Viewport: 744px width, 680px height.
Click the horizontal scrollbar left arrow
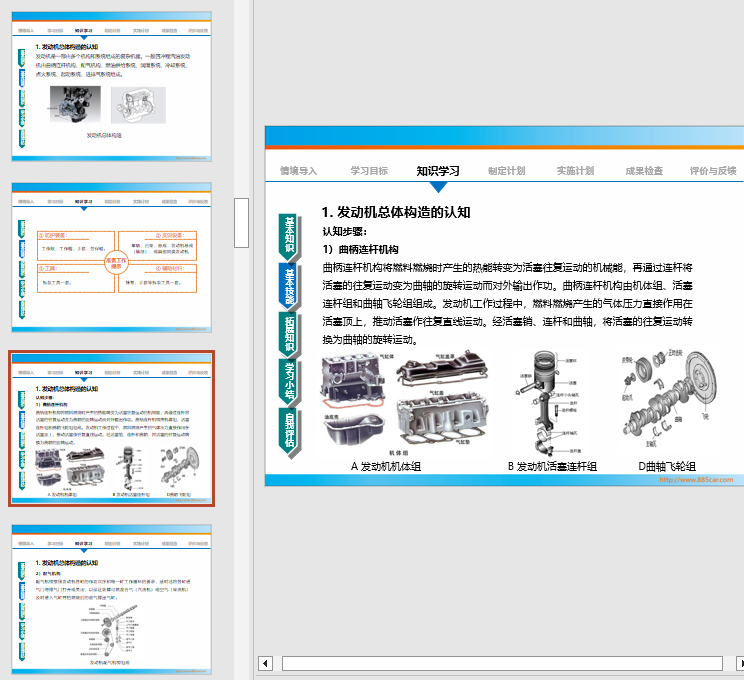(x=265, y=663)
